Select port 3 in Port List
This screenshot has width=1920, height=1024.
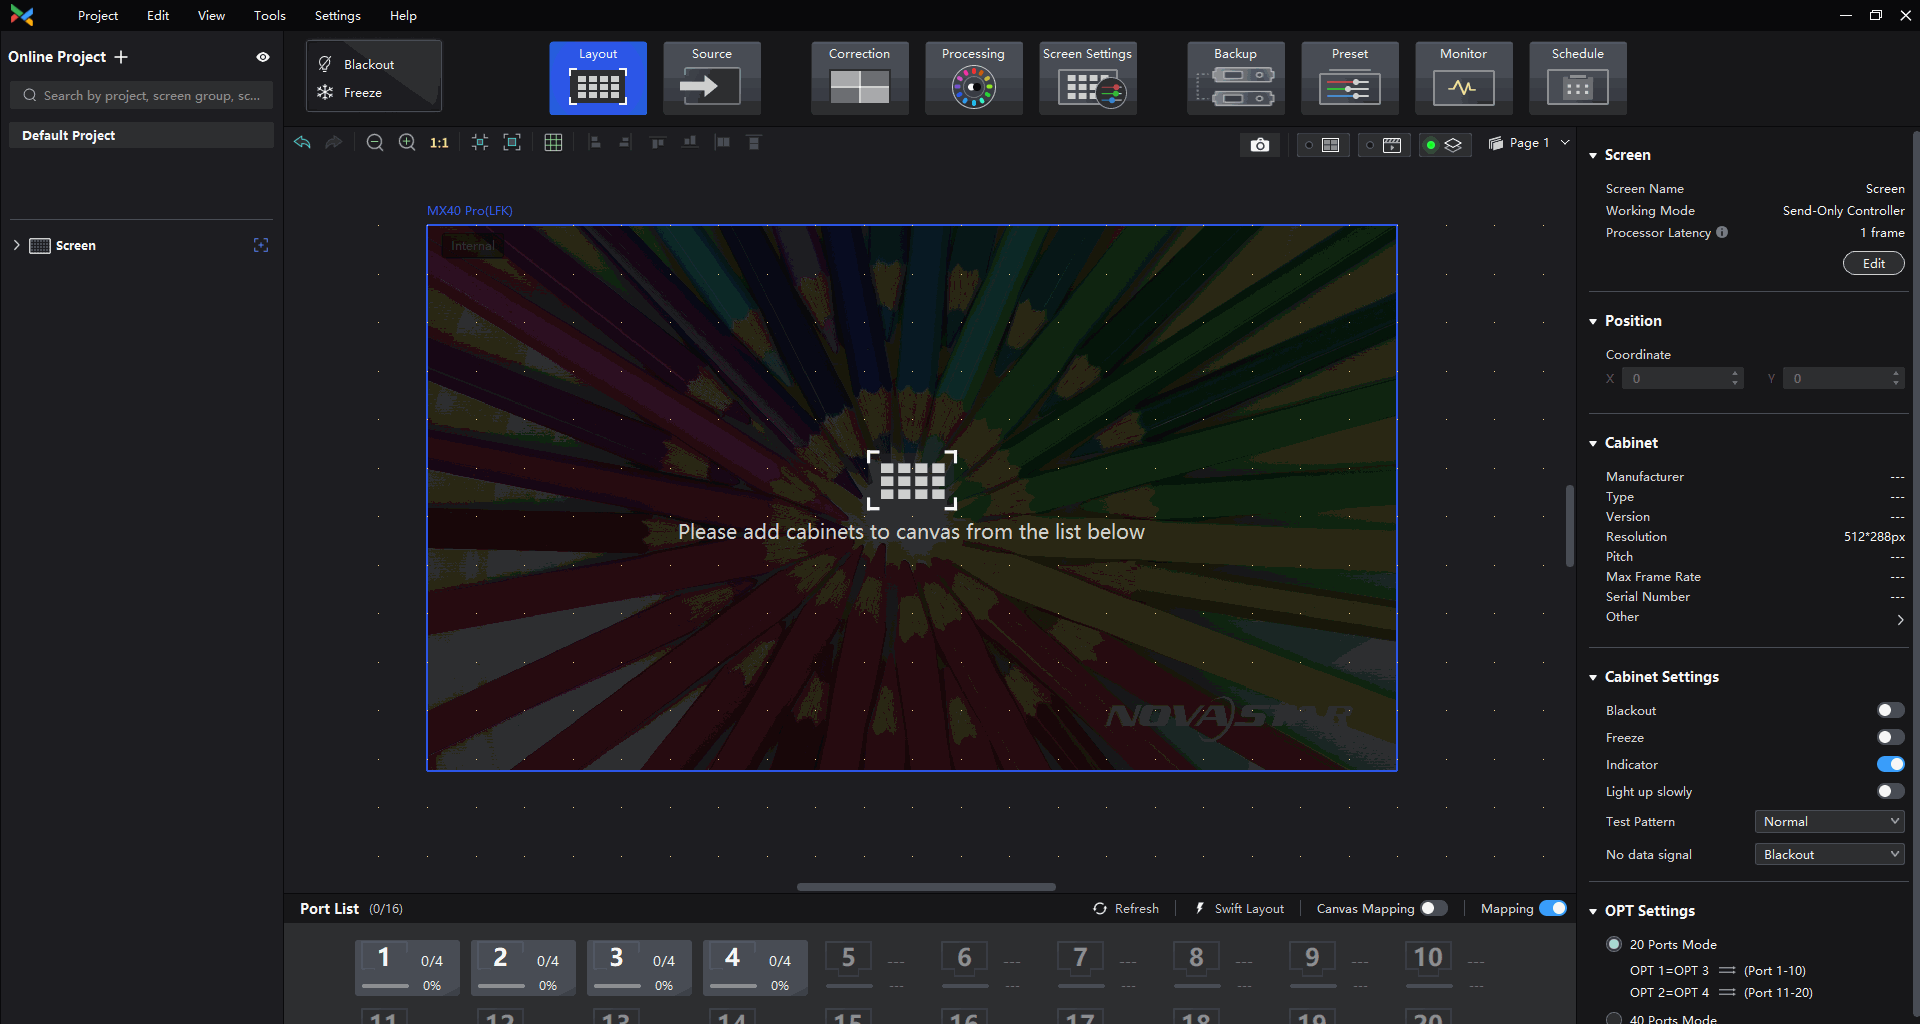pyautogui.click(x=640, y=967)
